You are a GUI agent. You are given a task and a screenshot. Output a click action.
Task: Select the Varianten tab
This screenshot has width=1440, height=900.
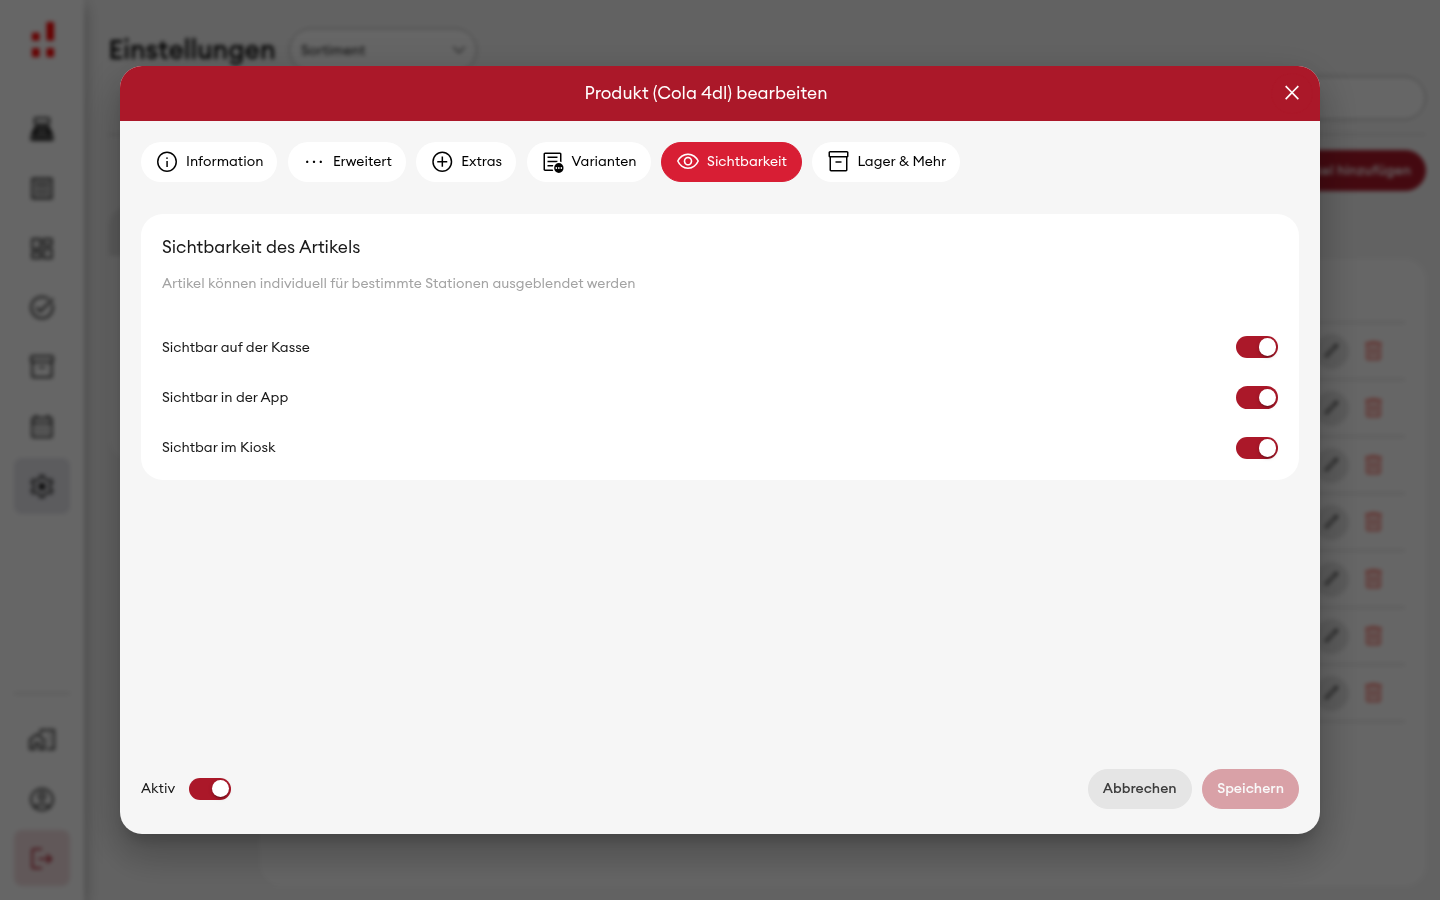pos(589,162)
